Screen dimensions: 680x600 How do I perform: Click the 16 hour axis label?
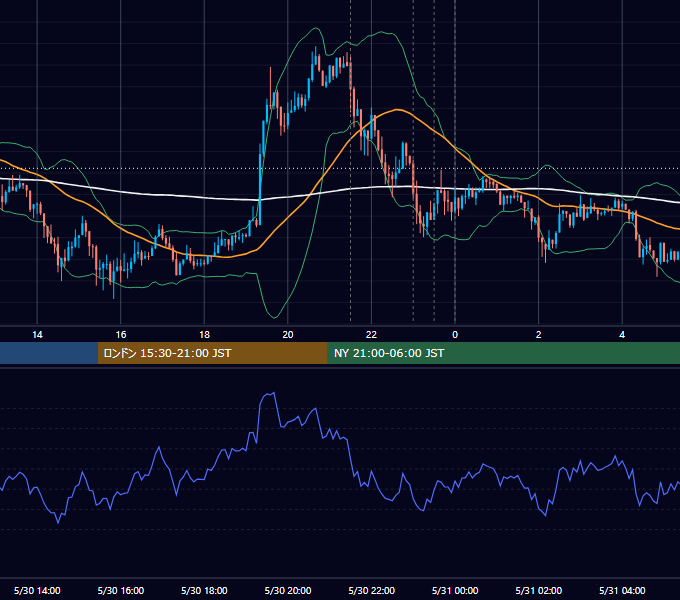pyautogui.click(x=121, y=335)
